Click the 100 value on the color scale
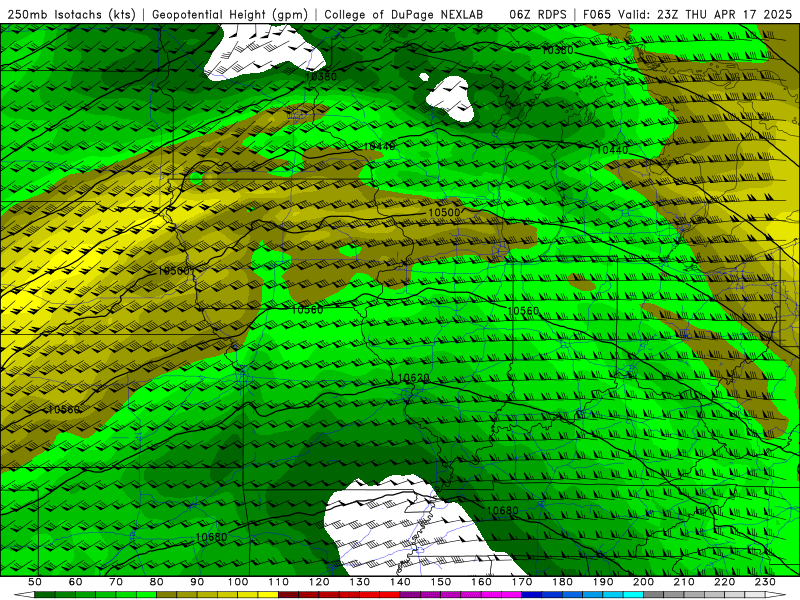 pyautogui.click(x=238, y=582)
